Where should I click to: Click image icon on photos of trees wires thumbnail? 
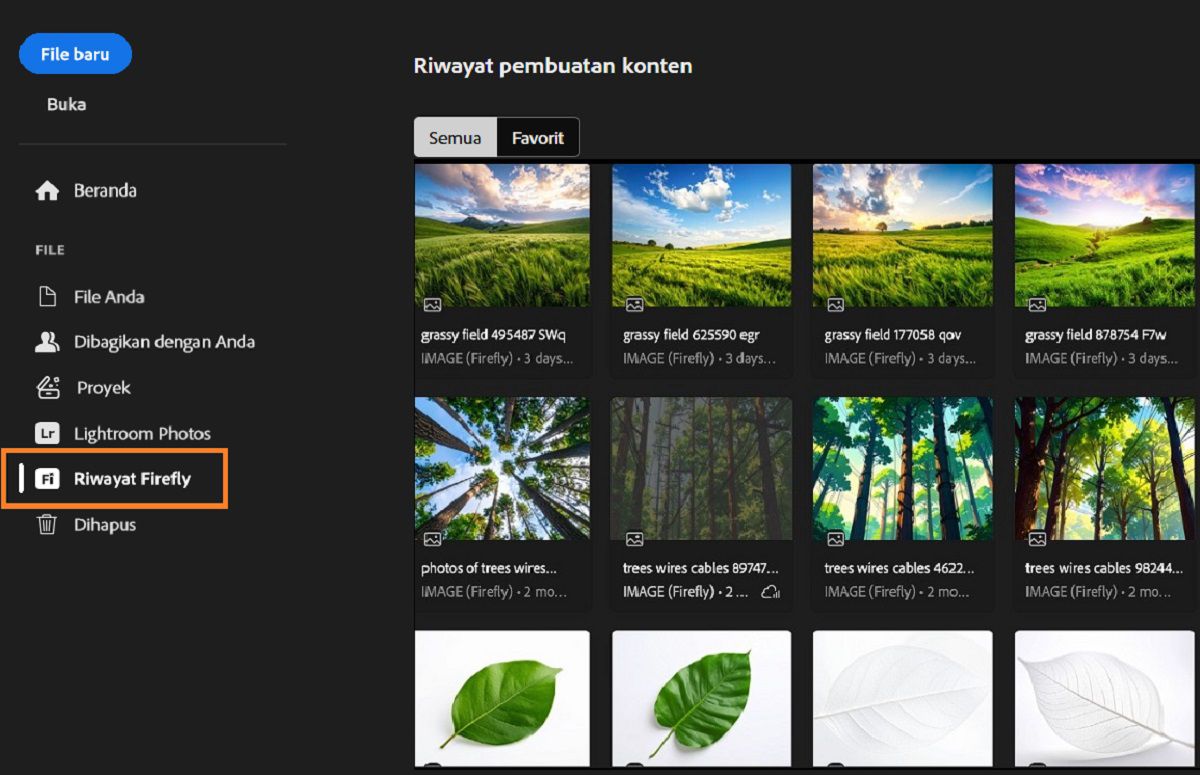click(432, 539)
